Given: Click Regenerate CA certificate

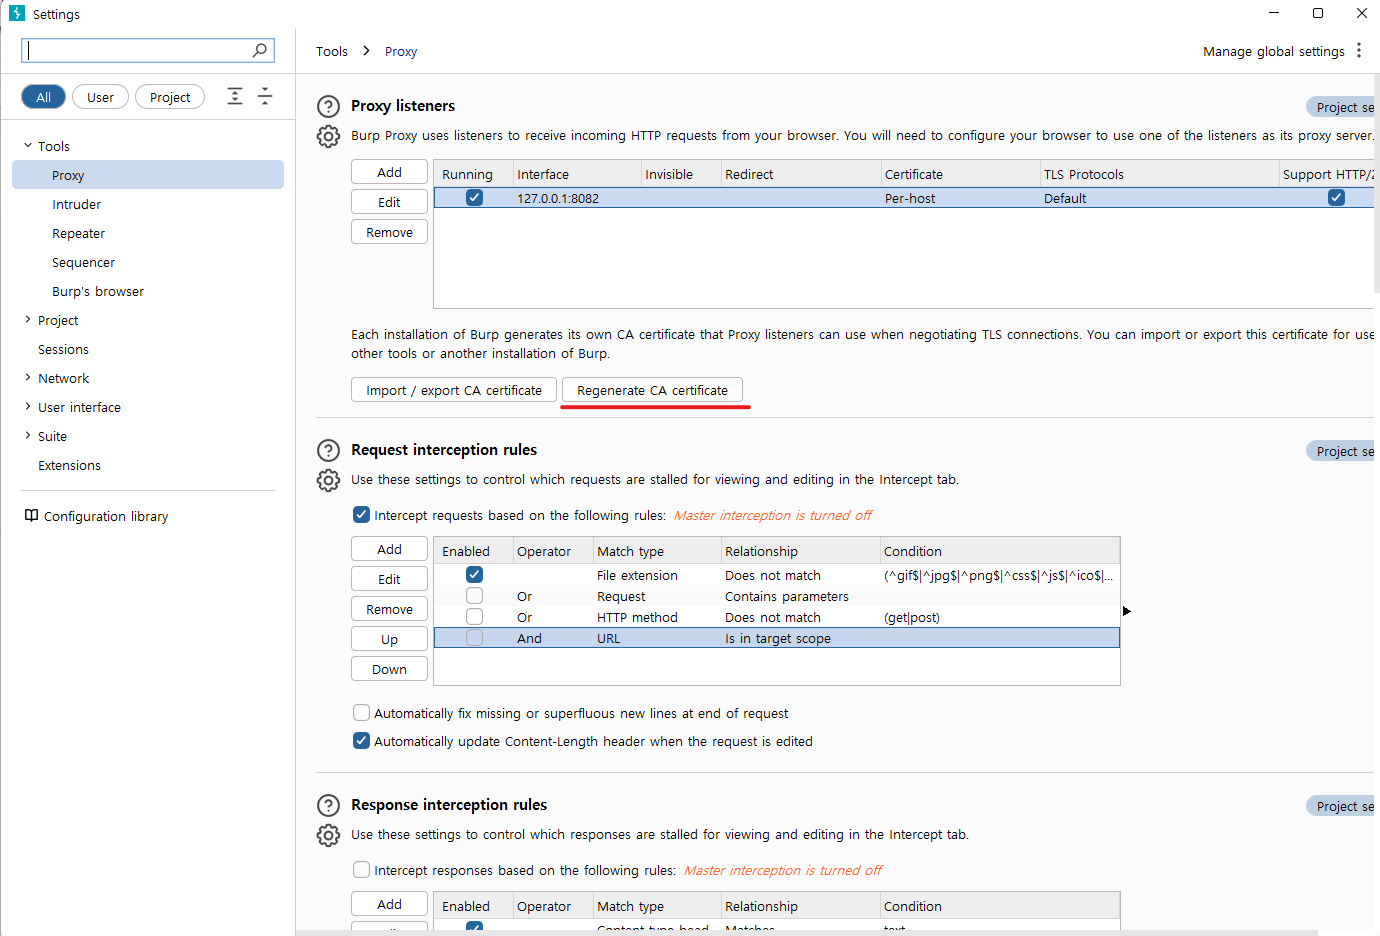Looking at the screenshot, I should tap(653, 390).
